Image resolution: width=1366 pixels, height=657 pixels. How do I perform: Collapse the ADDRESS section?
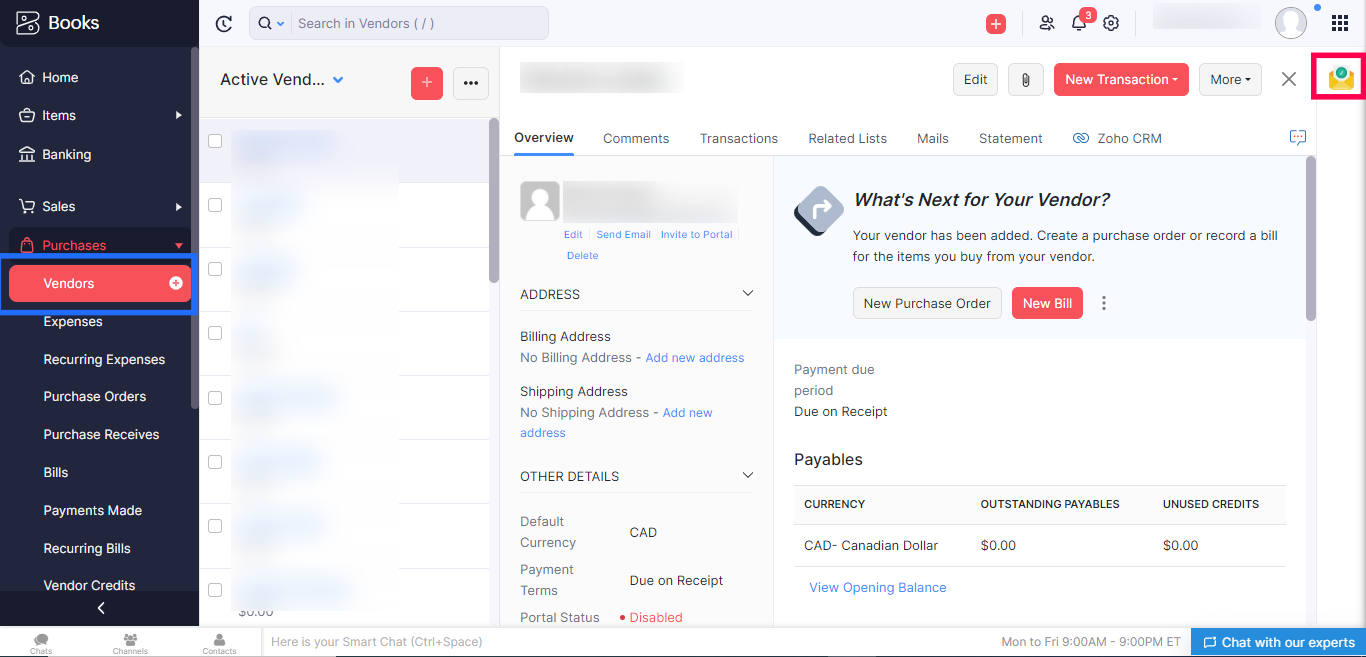[x=747, y=294]
